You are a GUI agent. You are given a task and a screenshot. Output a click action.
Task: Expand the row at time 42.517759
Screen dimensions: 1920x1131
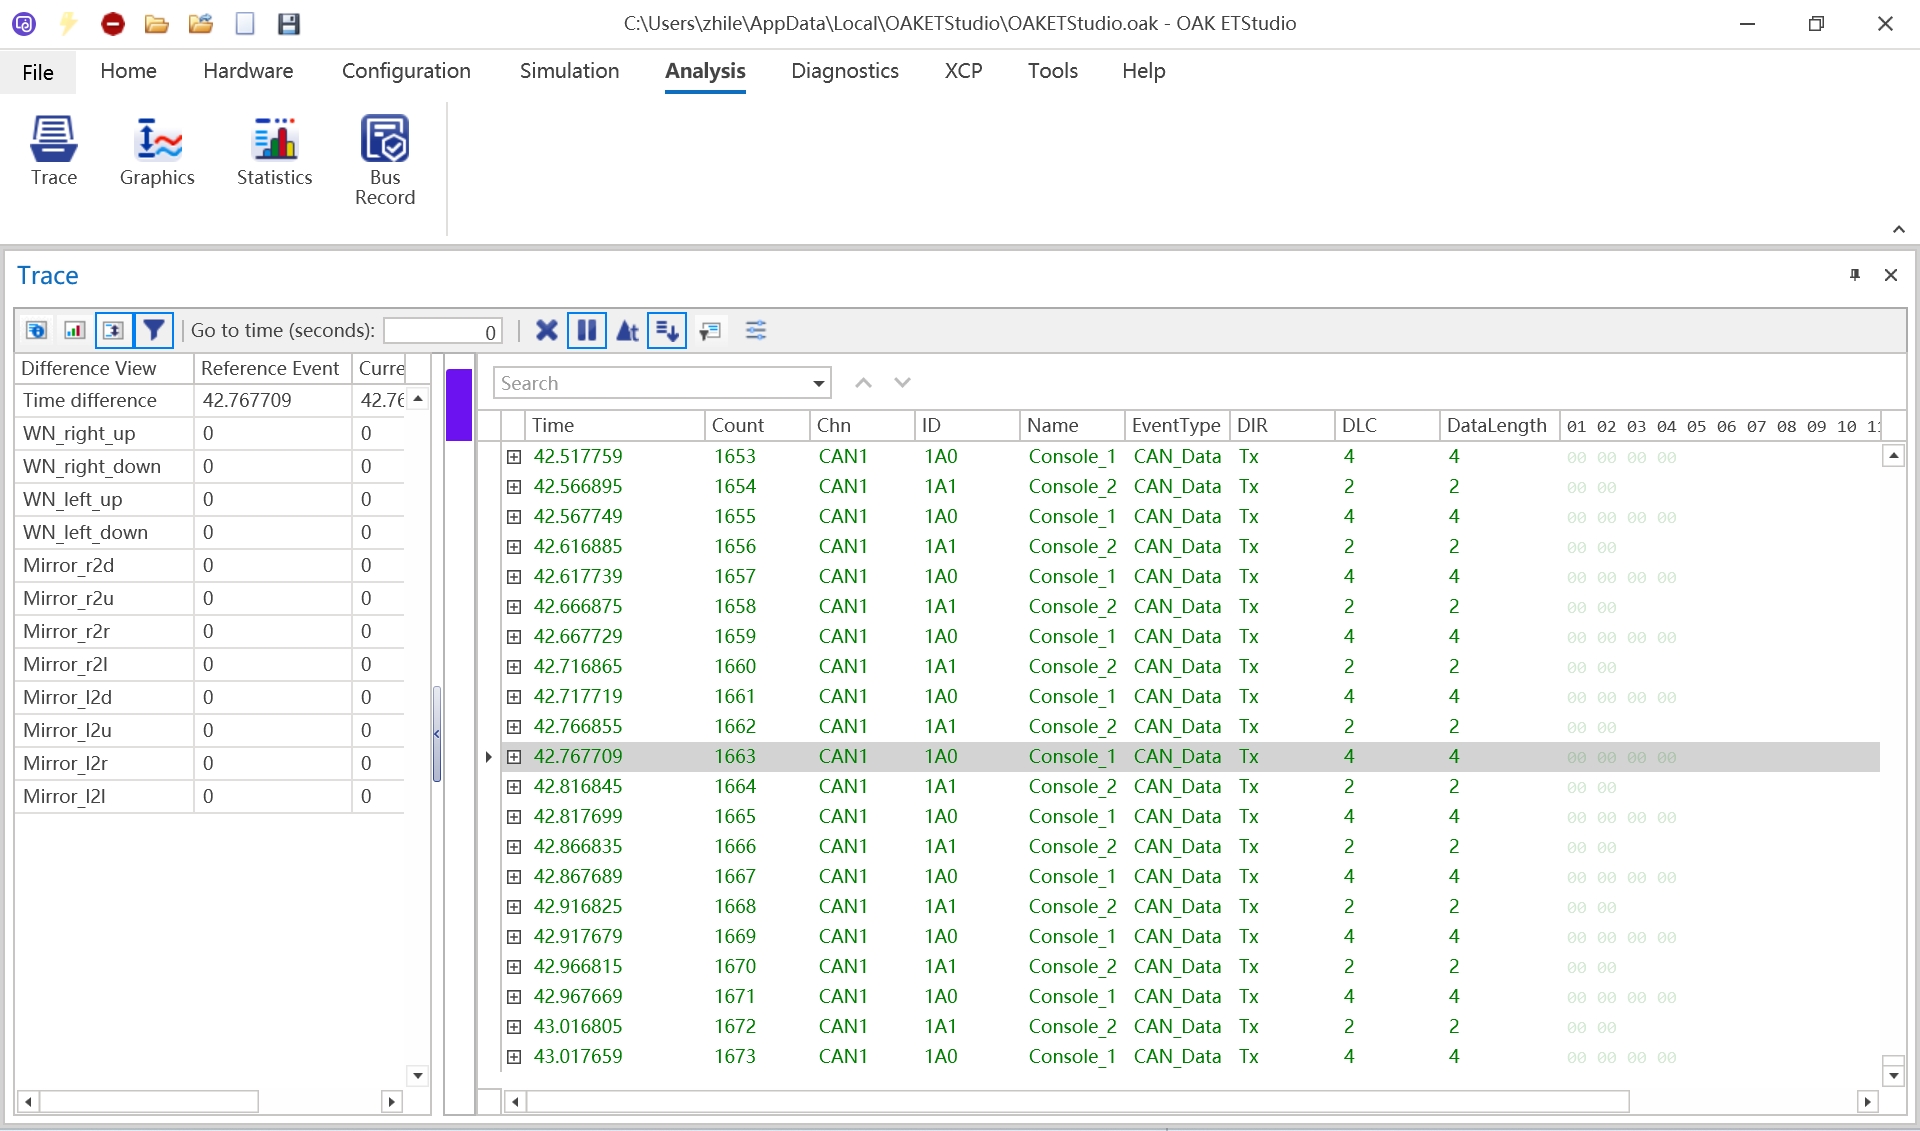[x=514, y=457]
